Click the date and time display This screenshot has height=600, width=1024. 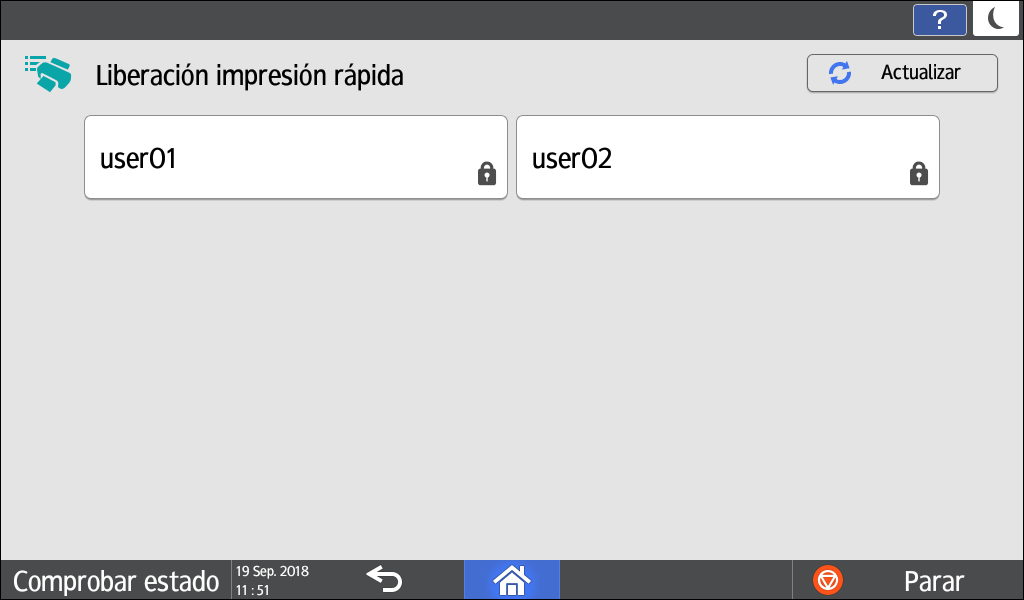click(272, 580)
